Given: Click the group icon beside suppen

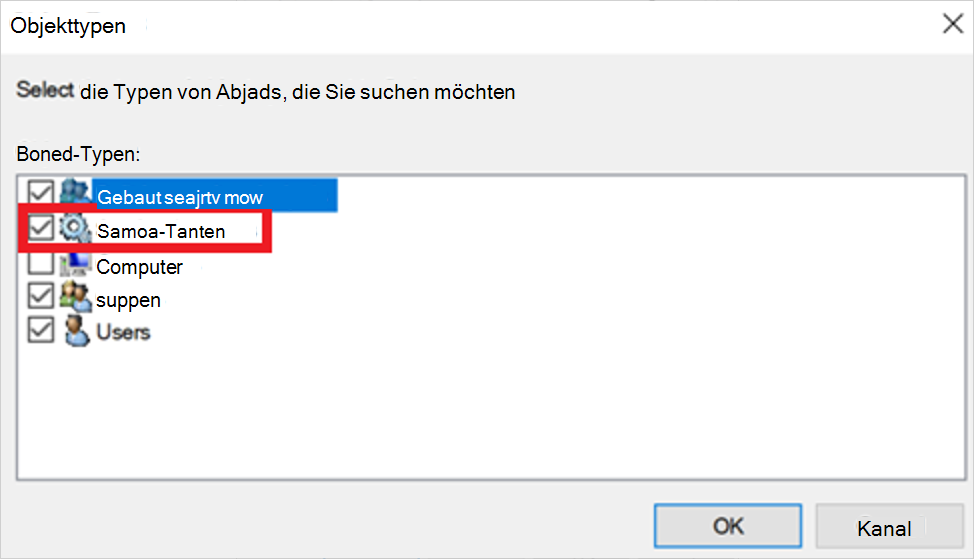Looking at the screenshot, I should point(74,298).
